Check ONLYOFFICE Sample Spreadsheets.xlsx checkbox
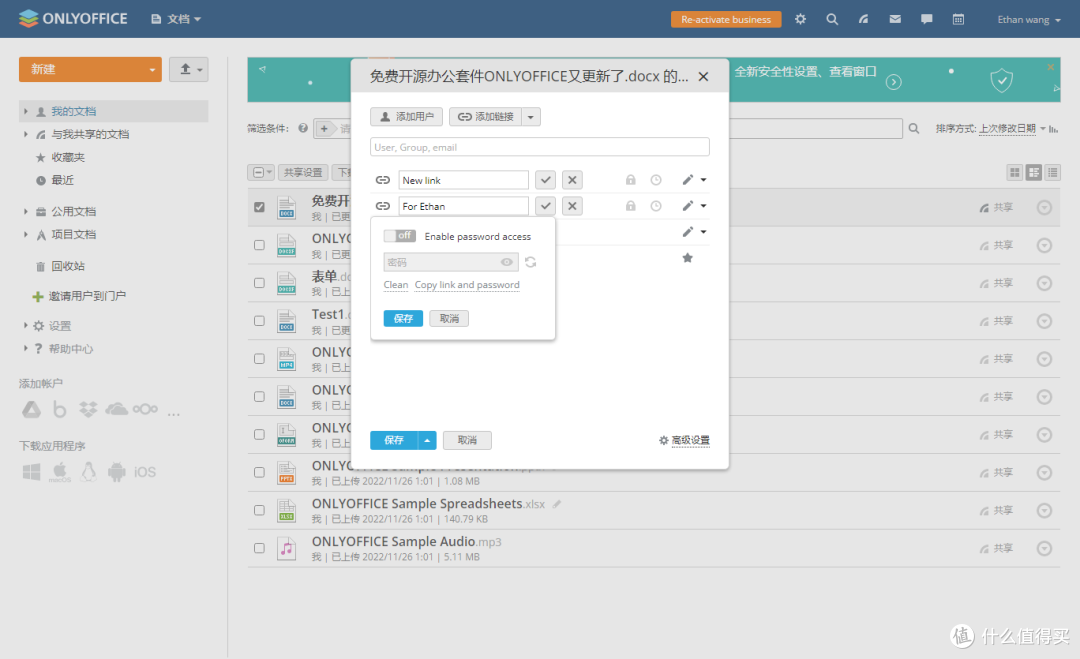Screen dimensions: 1080x659 (259, 510)
